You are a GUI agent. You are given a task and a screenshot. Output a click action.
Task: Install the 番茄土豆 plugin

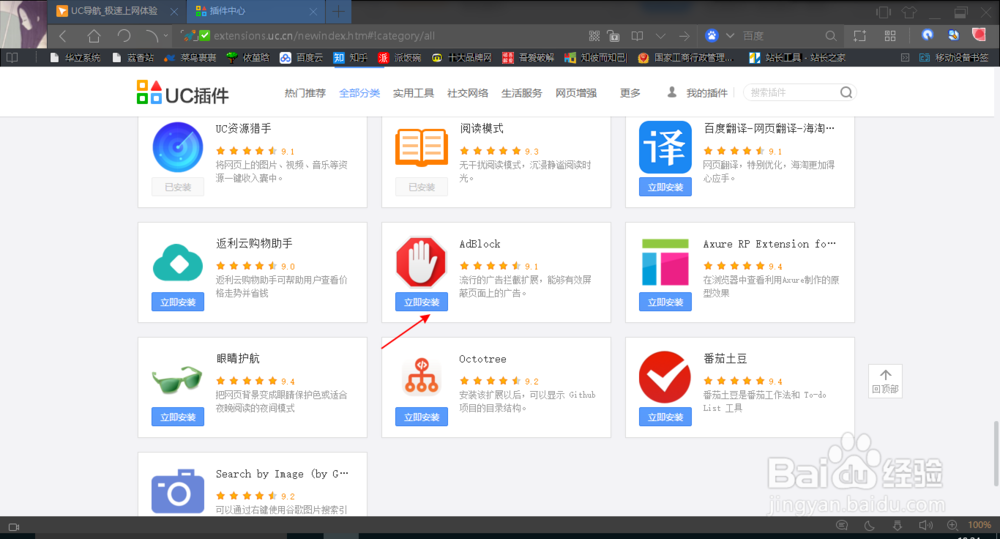click(665, 417)
